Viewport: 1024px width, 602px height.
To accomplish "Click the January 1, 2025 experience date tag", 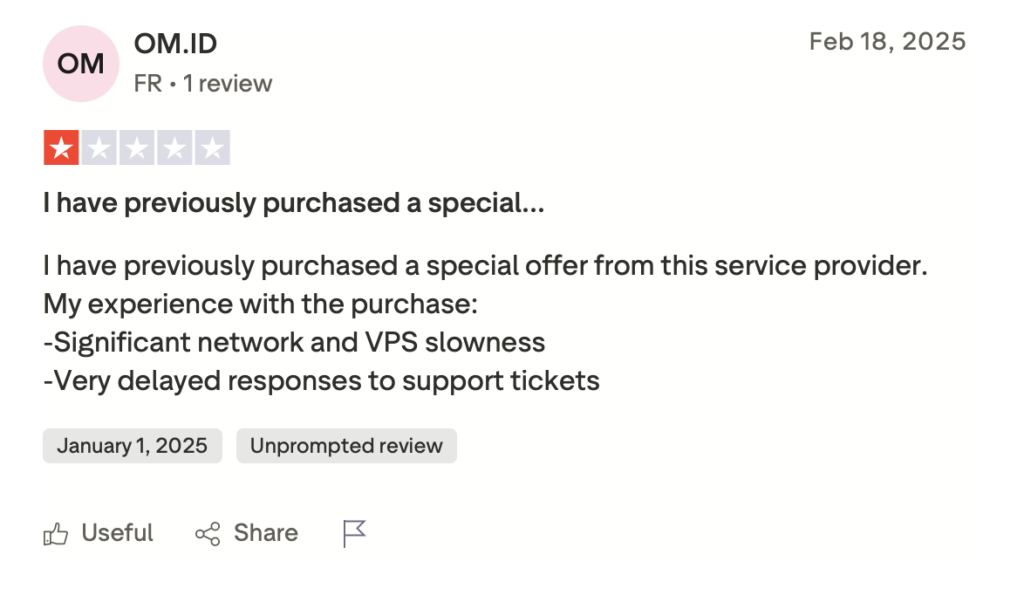I will [x=133, y=446].
